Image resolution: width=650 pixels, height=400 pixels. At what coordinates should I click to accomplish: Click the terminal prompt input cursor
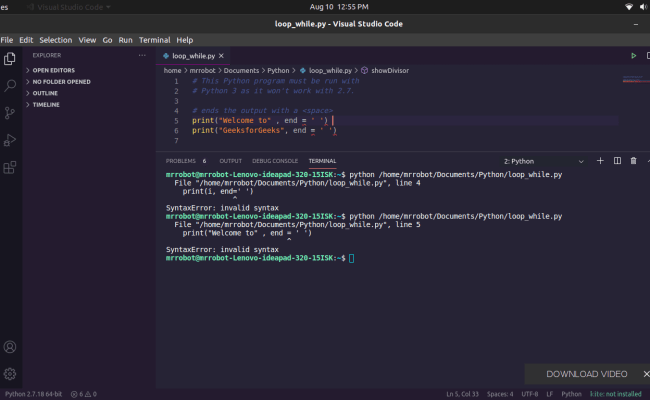pos(352,258)
